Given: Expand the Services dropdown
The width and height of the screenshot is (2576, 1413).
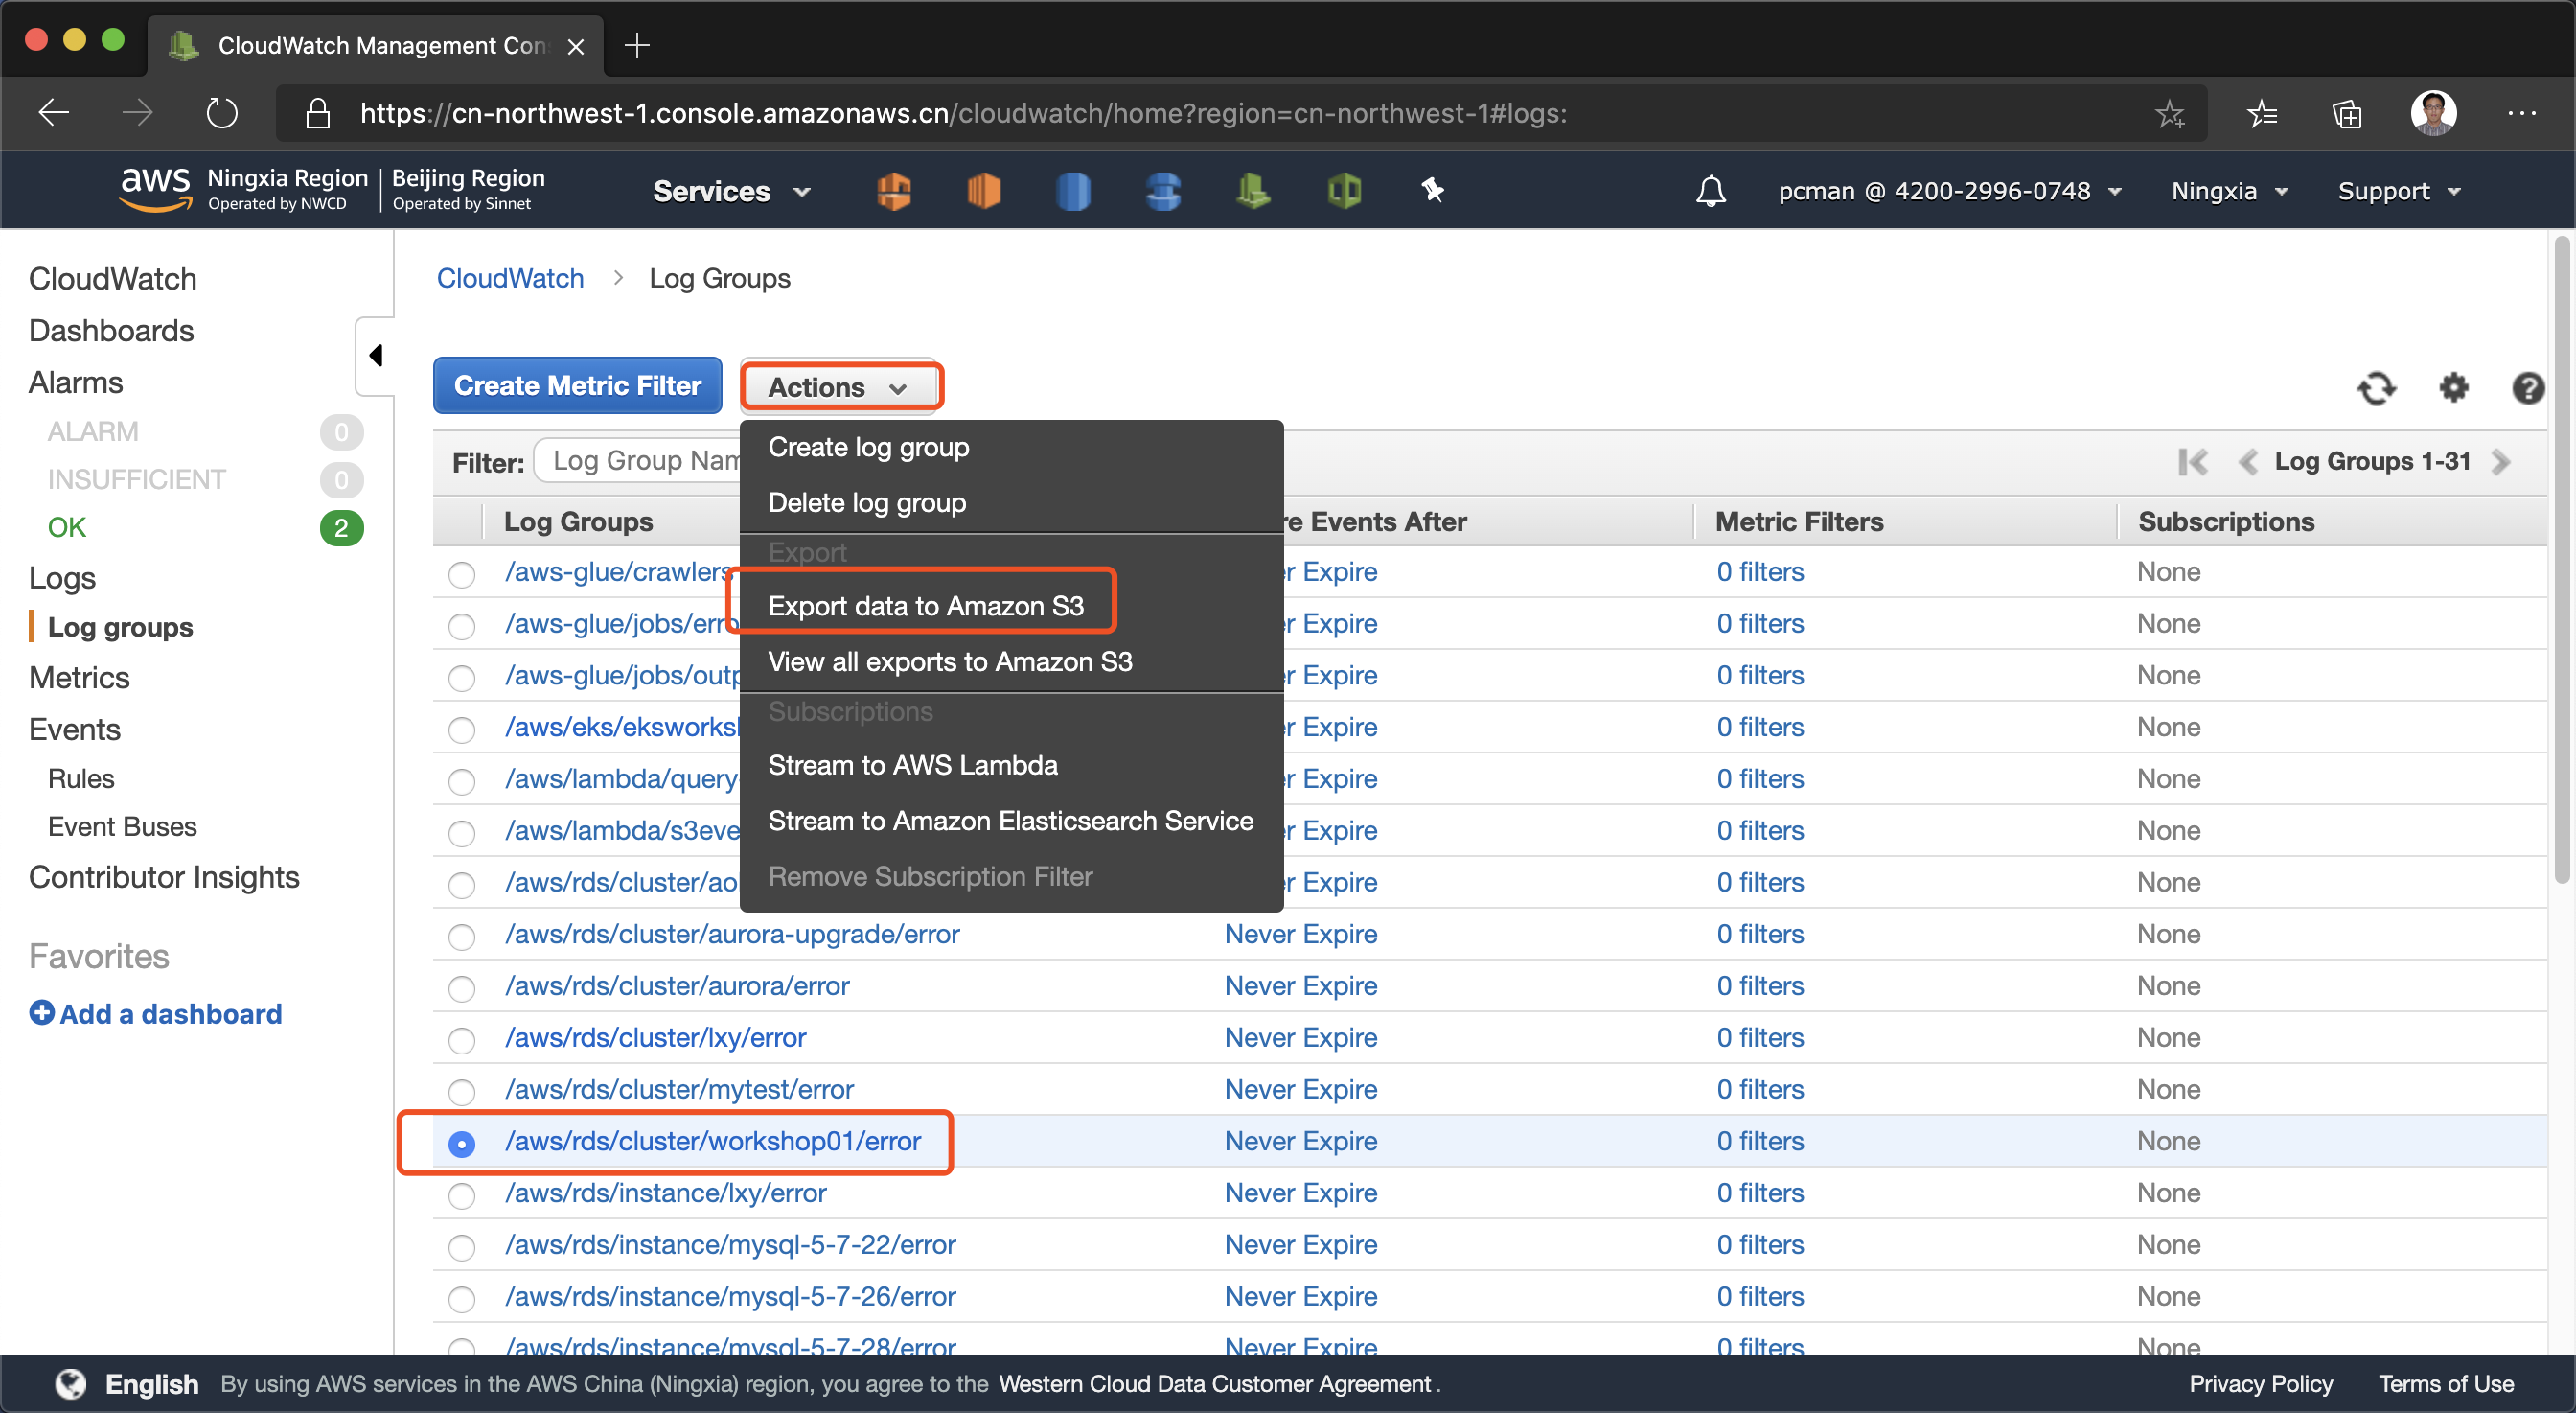Looking at the screenshot, I should click(731, 191).
